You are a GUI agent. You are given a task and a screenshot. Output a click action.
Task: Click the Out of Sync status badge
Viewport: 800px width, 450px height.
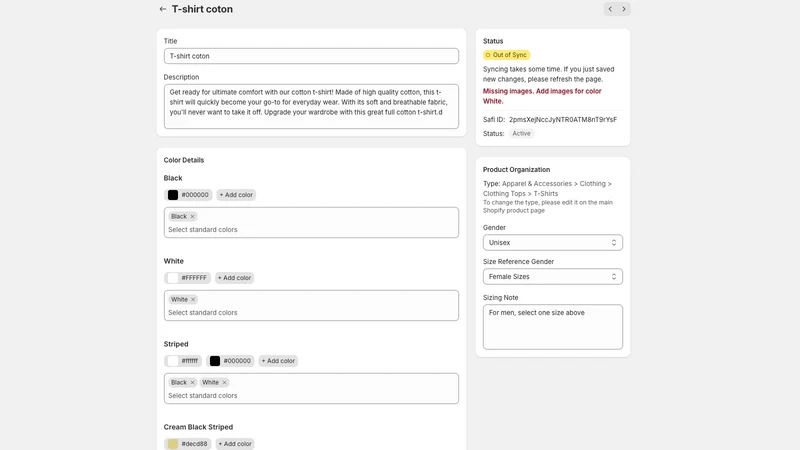click(x=506, y=55)
